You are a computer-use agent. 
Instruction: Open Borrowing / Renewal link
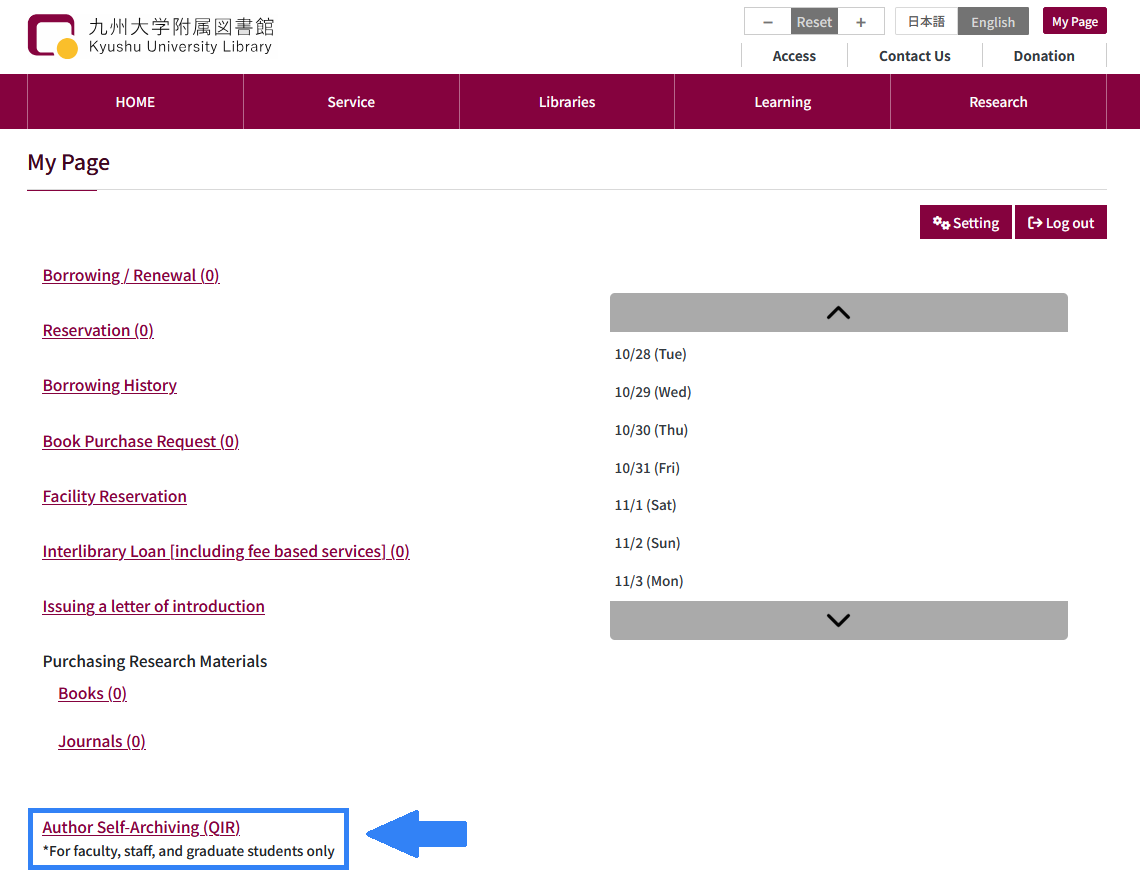pos(131,275)
